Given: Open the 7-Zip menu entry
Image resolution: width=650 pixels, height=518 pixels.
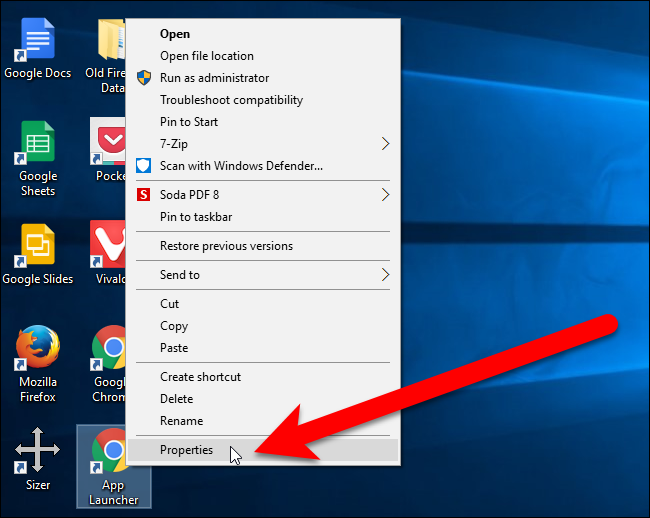Looking at the screenshot, I should 263,144.
